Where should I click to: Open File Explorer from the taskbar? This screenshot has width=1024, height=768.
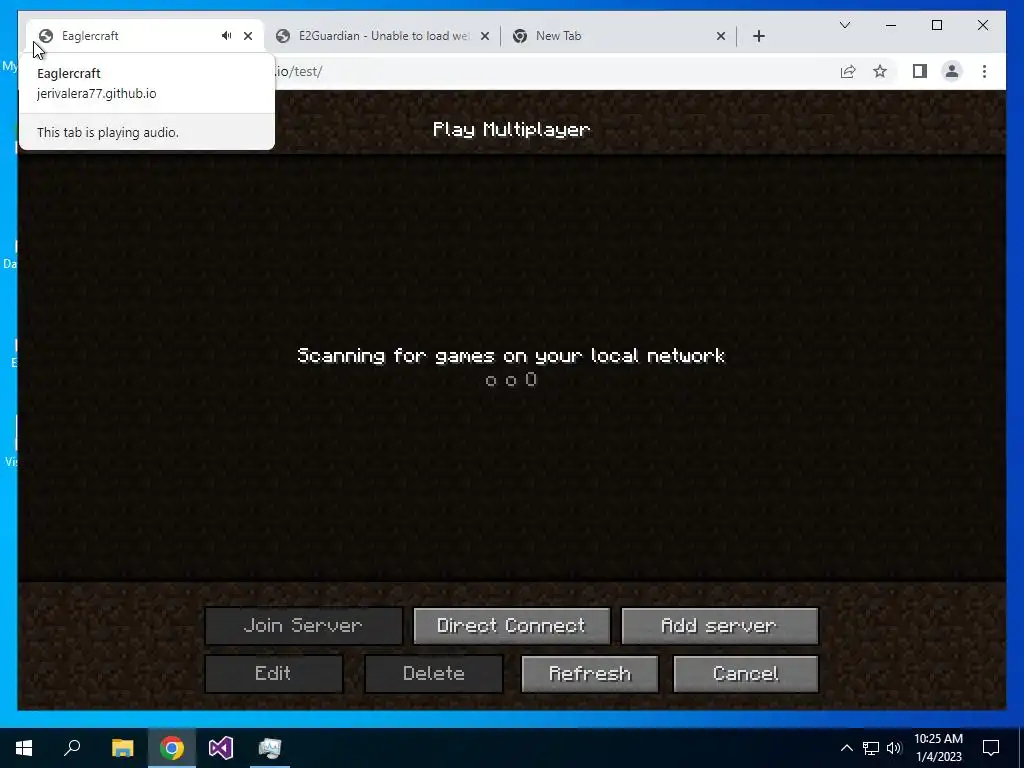pyautogui.click(x=122, y=748)
